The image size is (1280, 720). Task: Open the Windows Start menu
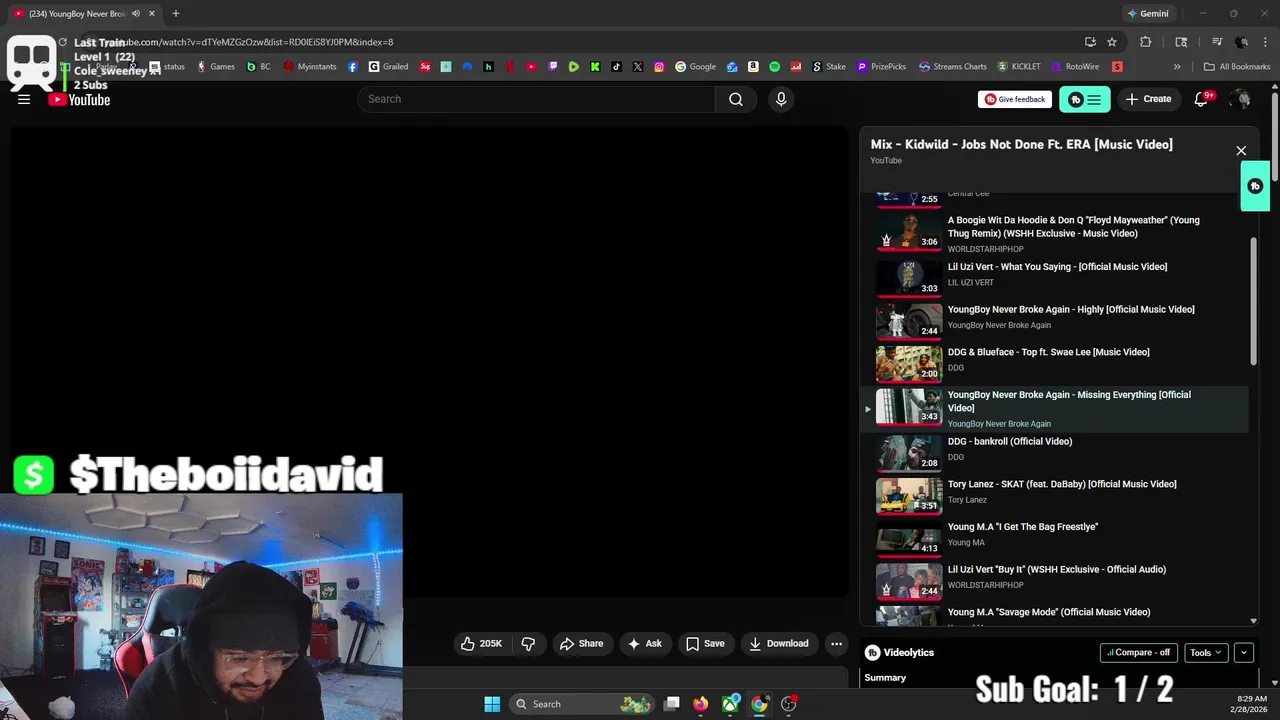click(x=492, y=704)
